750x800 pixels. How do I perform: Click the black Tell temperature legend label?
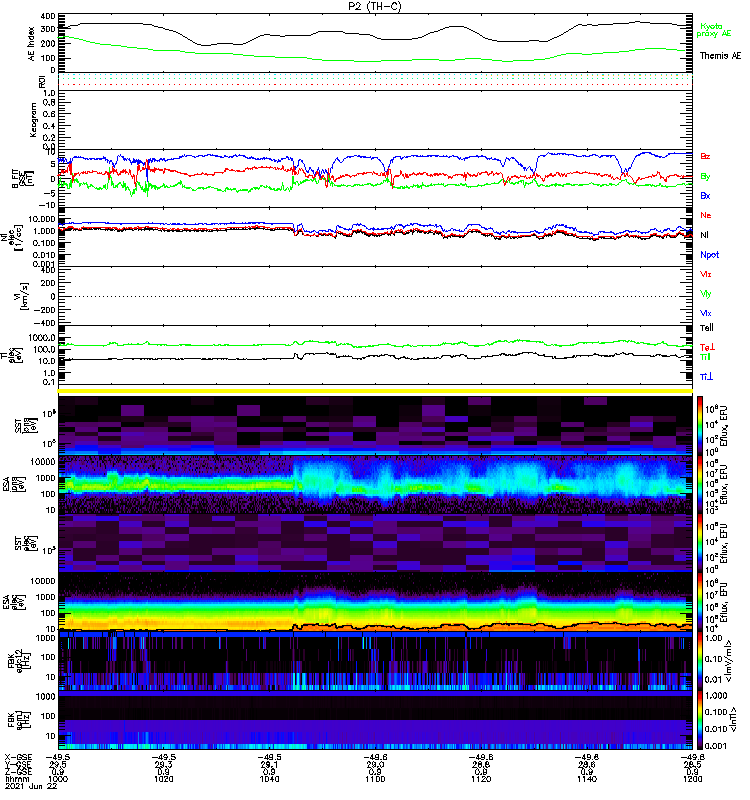[706, 327]
